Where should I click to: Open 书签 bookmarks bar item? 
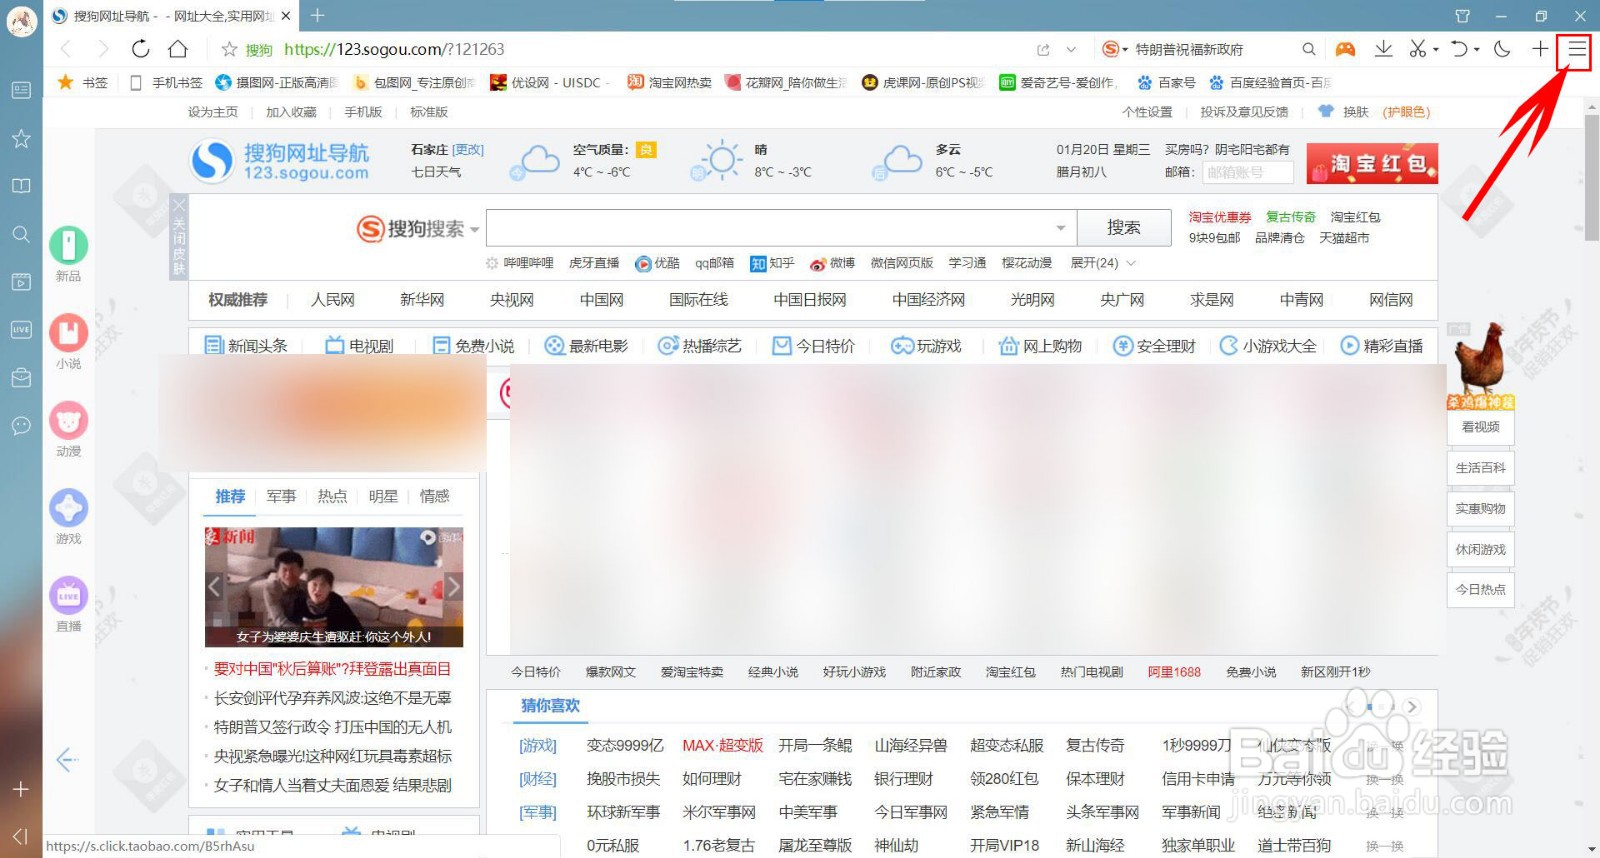[x=83, y=83]
